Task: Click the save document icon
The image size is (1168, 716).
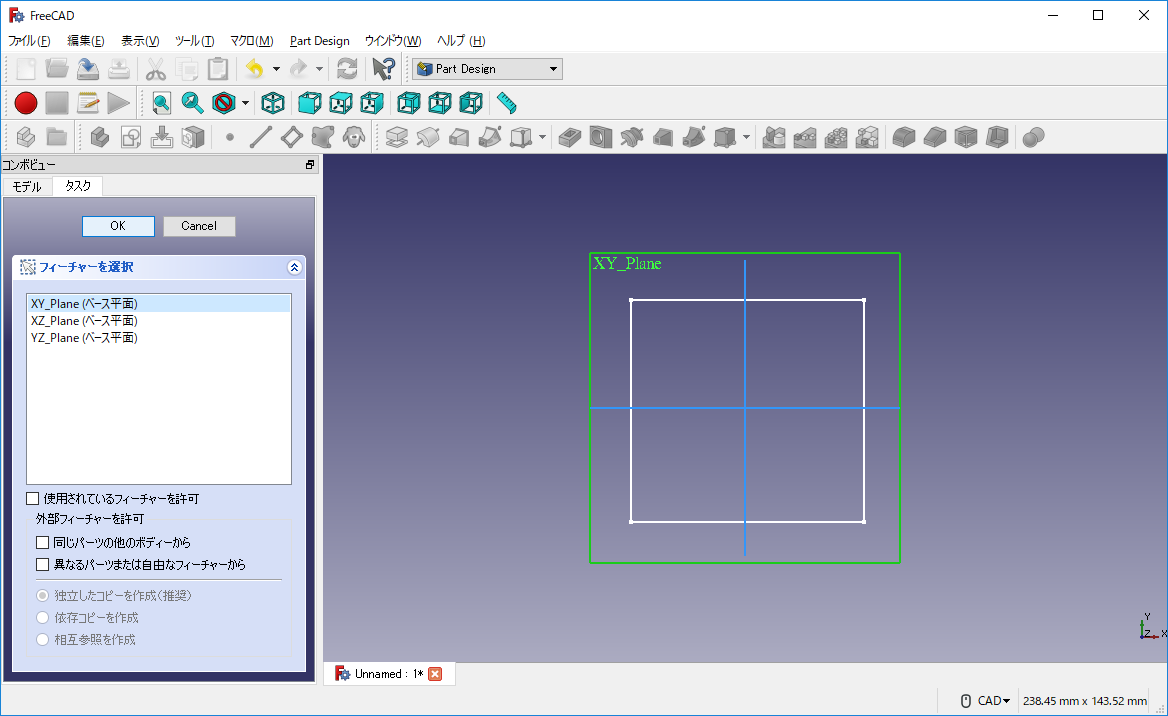Action: (88, 69)
